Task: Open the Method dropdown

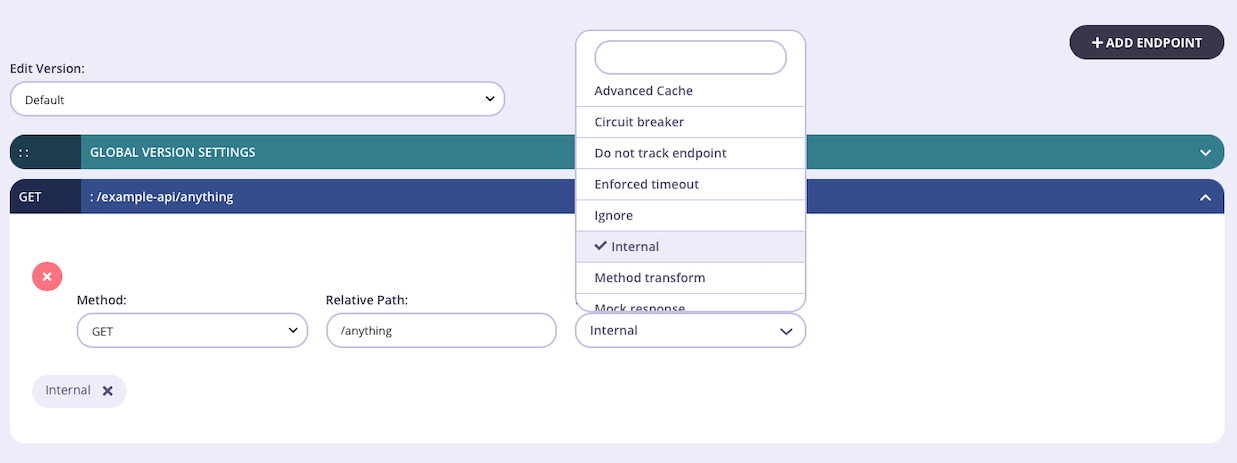Action: point(192,330)
